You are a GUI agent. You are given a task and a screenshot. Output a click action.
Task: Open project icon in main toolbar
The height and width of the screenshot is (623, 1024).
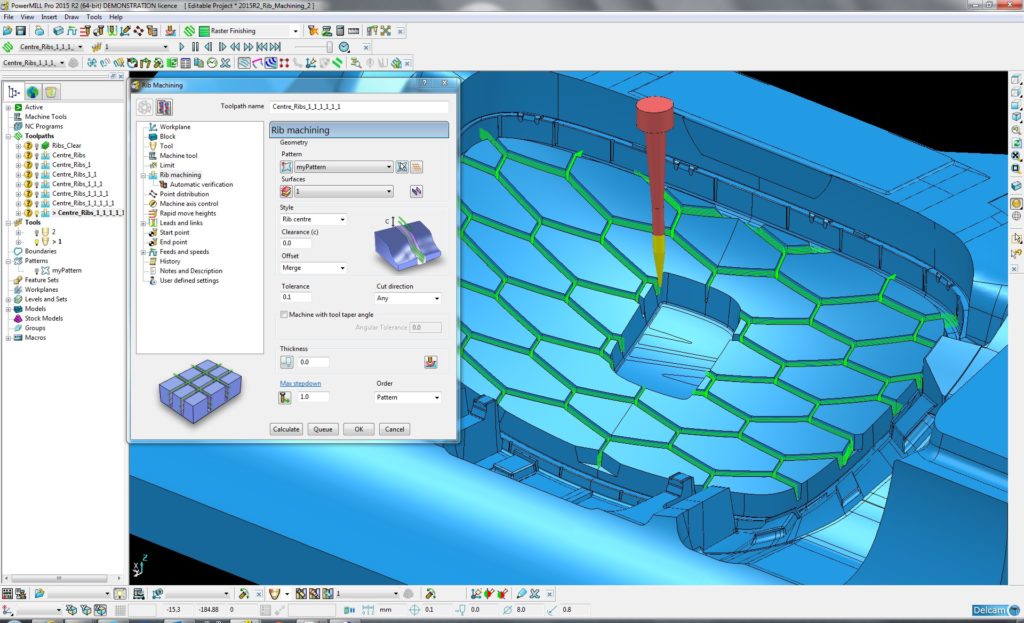pyautogui.click(x=7, y=31)
